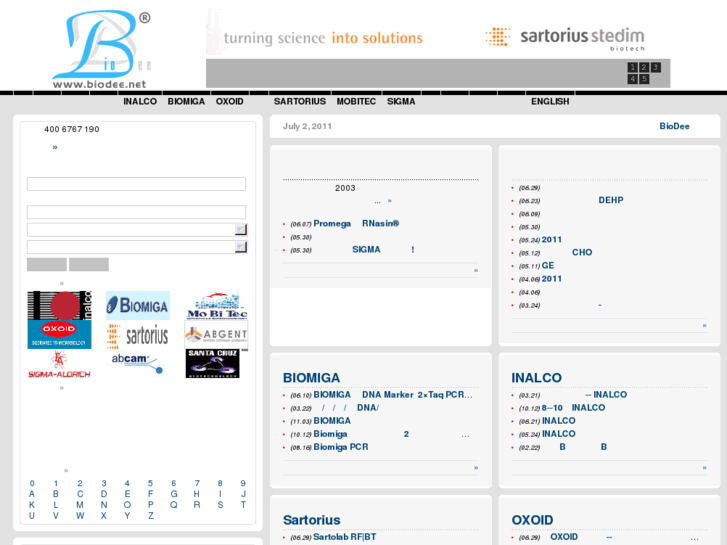Click the Sartorius Stedim banner logo
The width and height of the screenshot is (727, 545).
tap(565, 38)
